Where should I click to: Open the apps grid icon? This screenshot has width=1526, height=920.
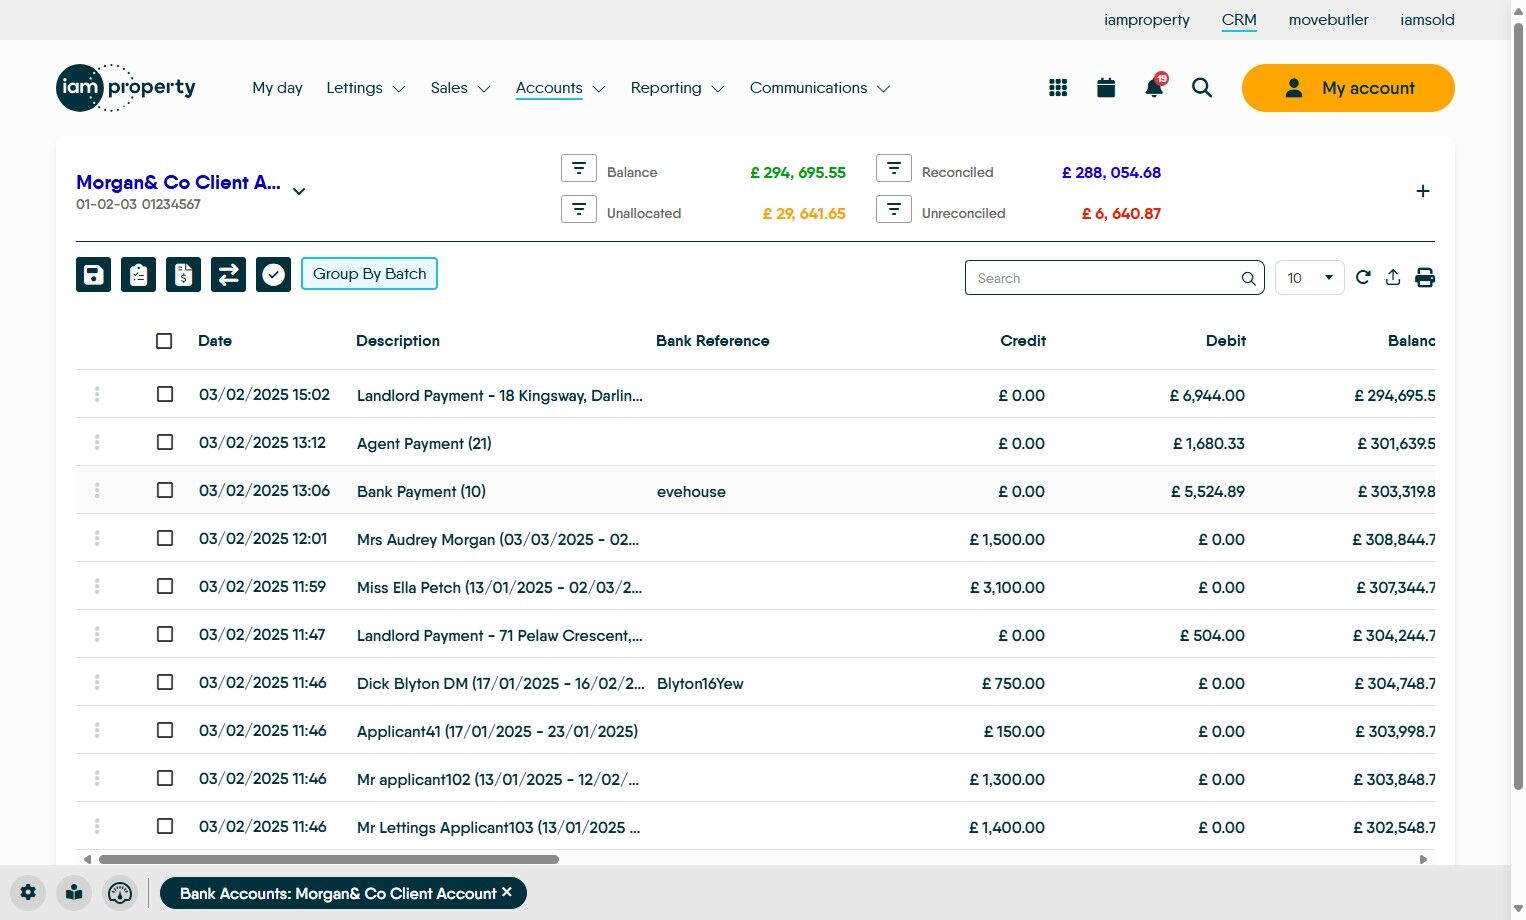click(x=1058, y=88)
